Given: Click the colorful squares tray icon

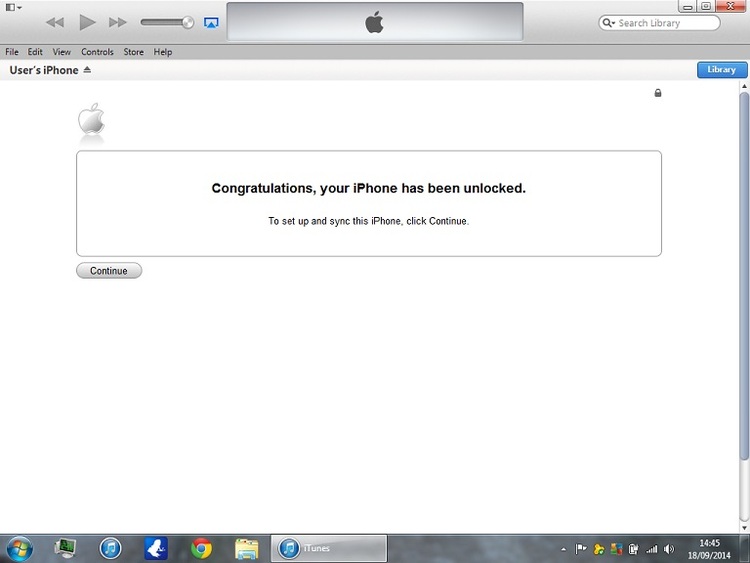Looking at the screenshot, I should pyautogui.click(x=616, y=549).
